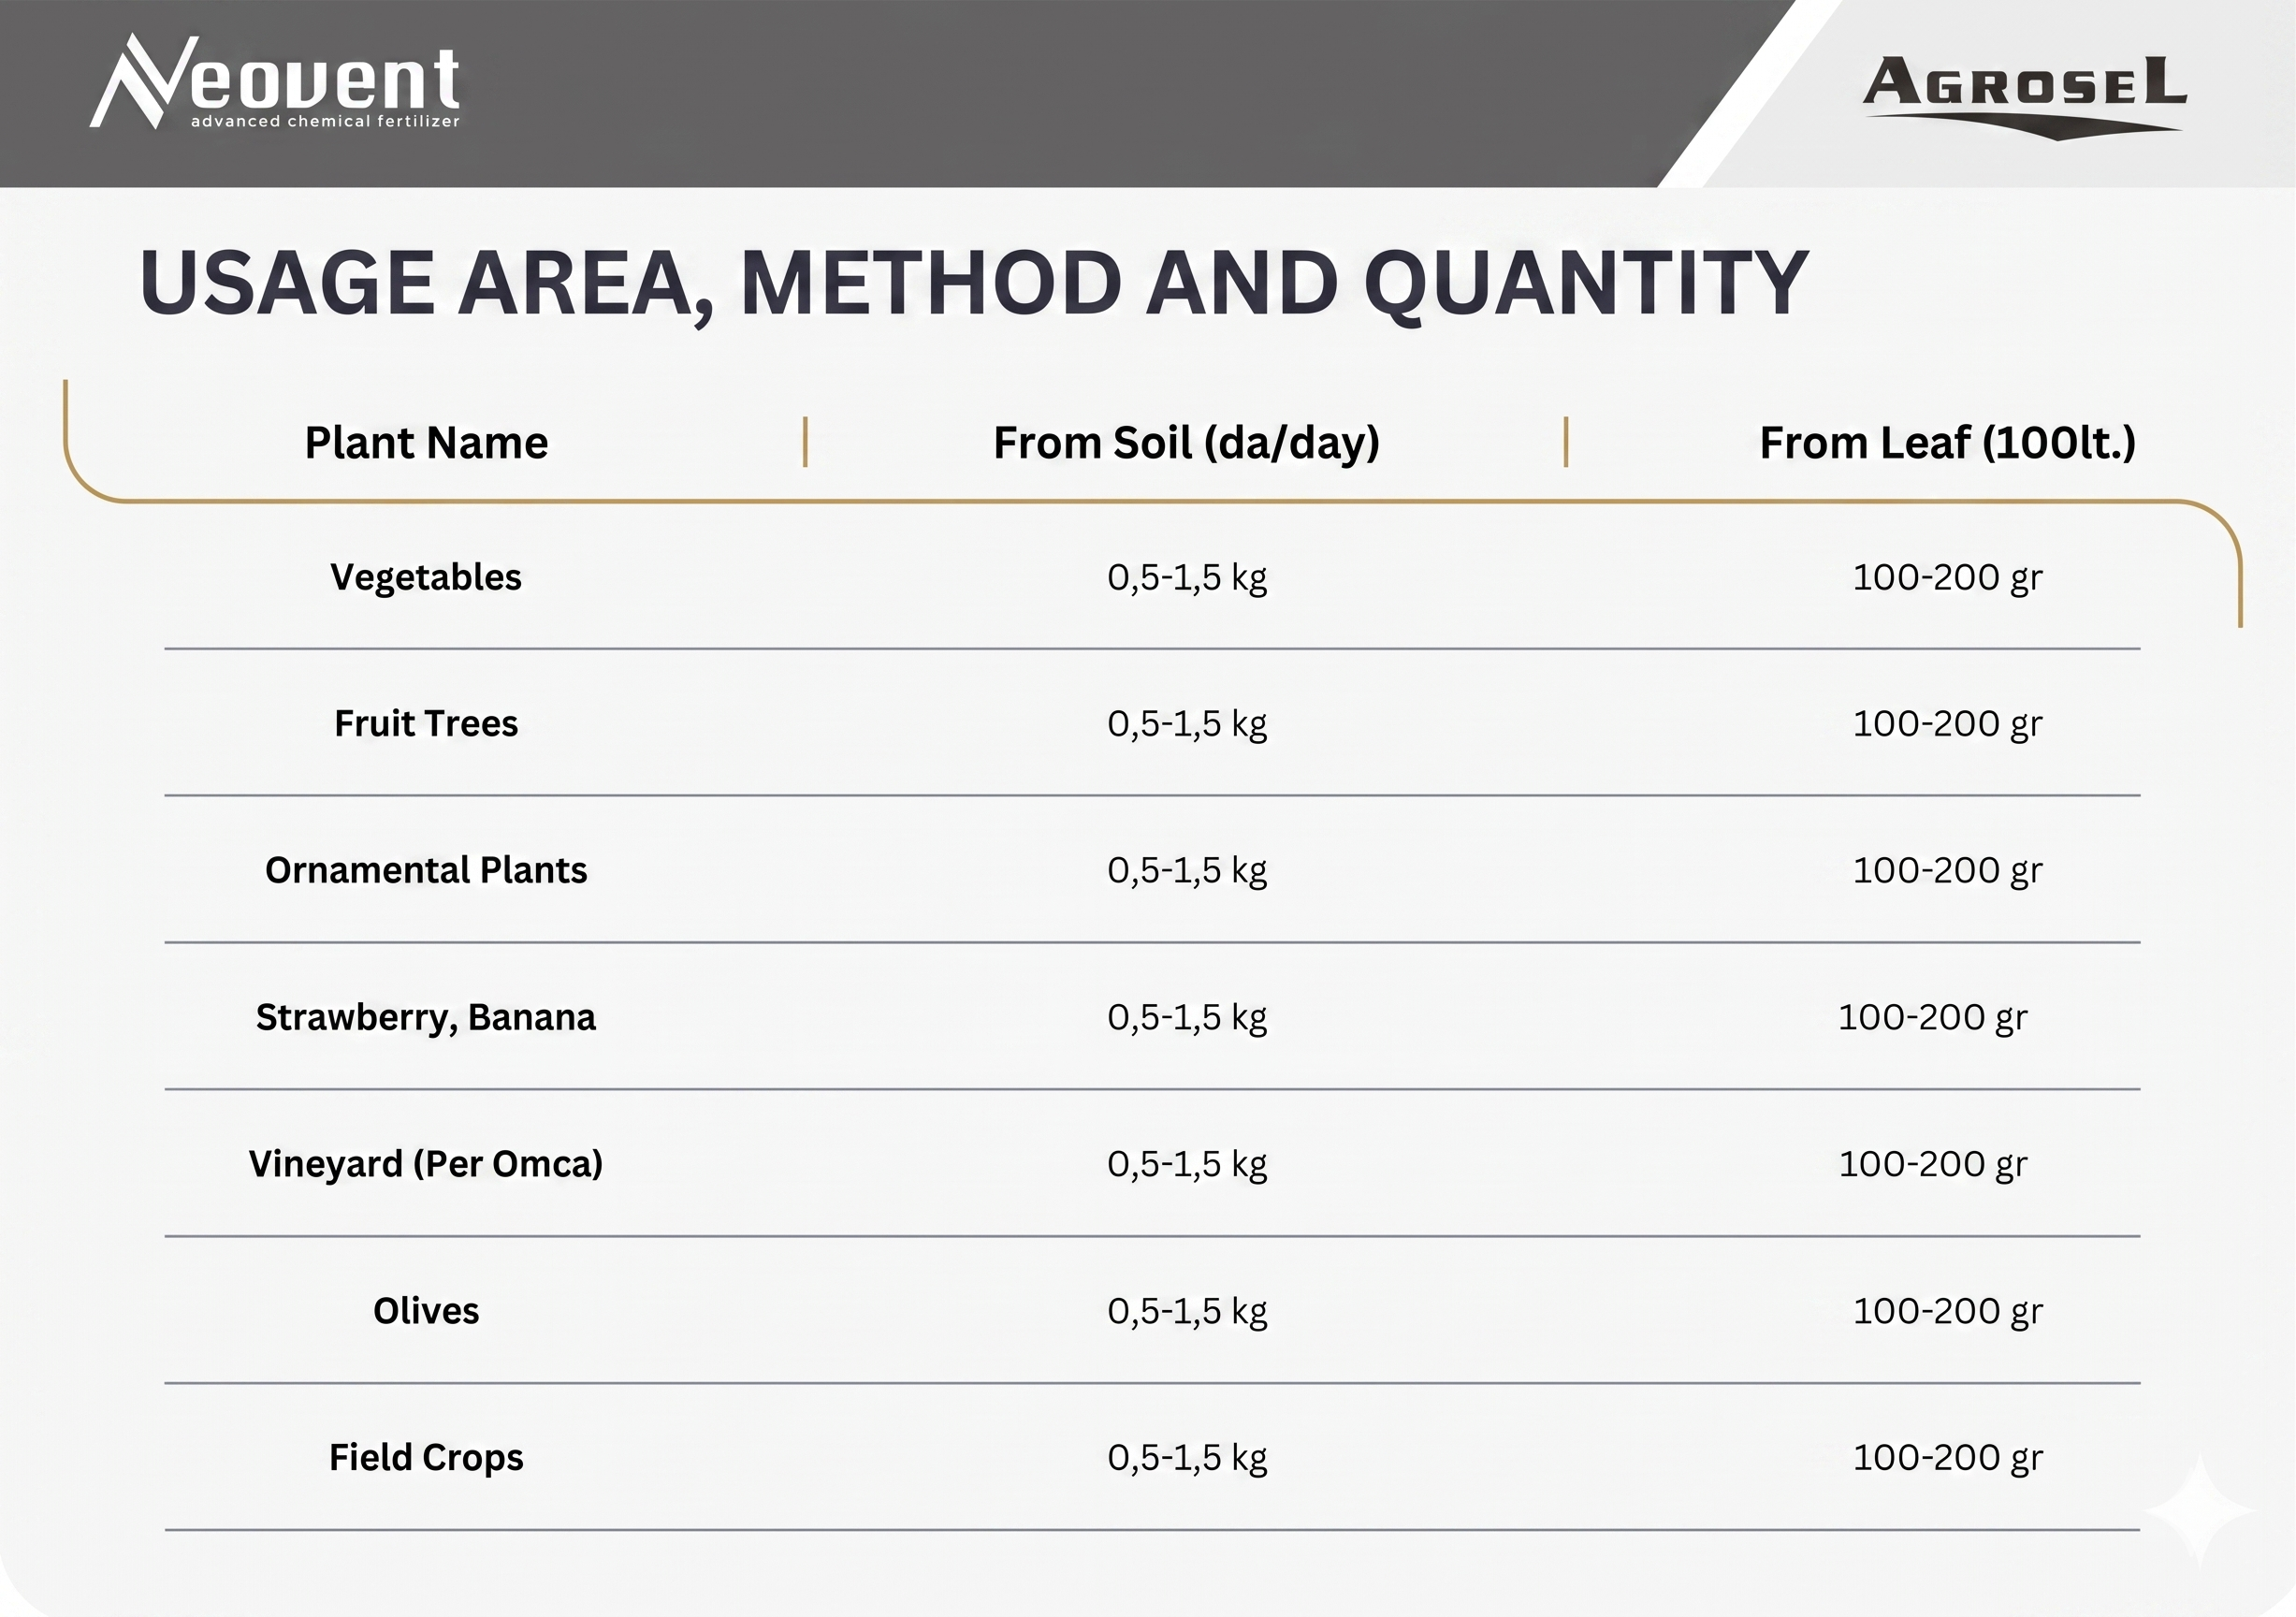Select the leaf dosage for Strawberry, Banana
This screenshot has height=1617, width=2296.
pyautogui.click(x=1932, y=1017)
